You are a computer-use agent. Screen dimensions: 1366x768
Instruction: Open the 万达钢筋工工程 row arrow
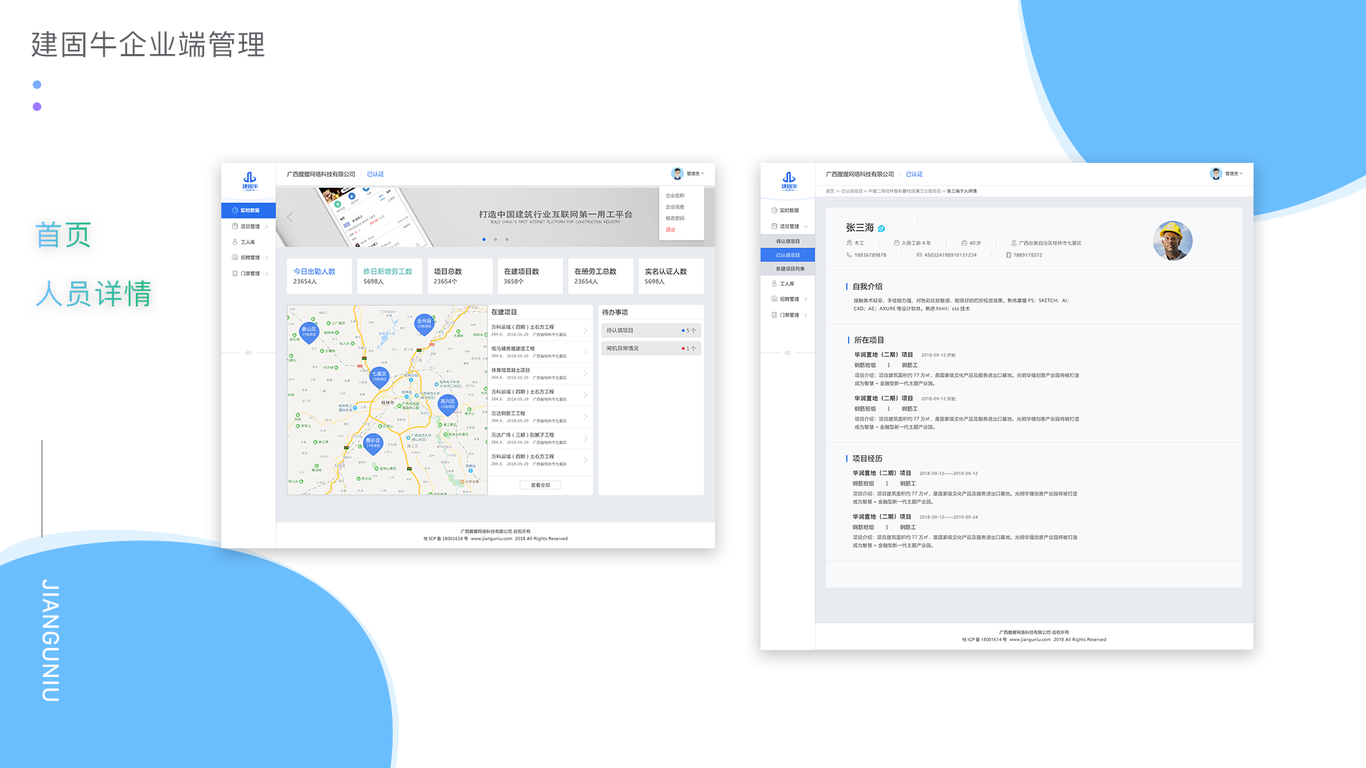[586, 416]
